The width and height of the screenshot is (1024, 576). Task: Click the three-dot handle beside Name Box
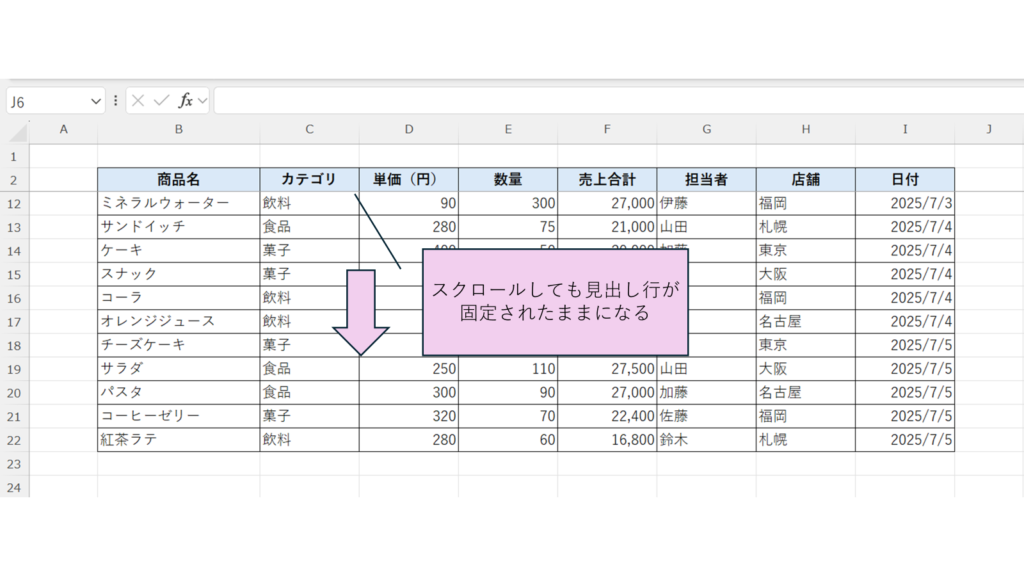click(x=116, y=101)
